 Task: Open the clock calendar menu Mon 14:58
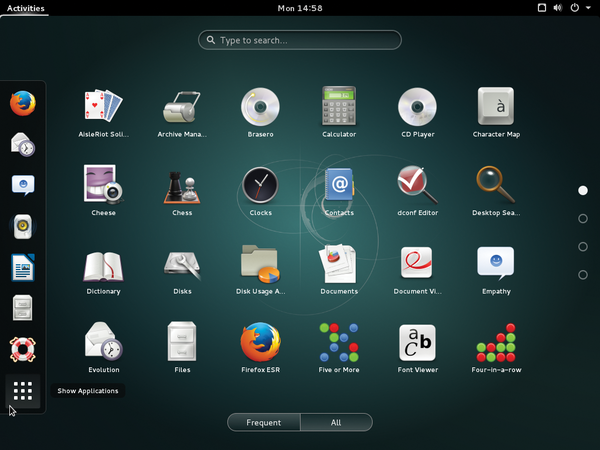pyautogui.click(x=300, y=8)
